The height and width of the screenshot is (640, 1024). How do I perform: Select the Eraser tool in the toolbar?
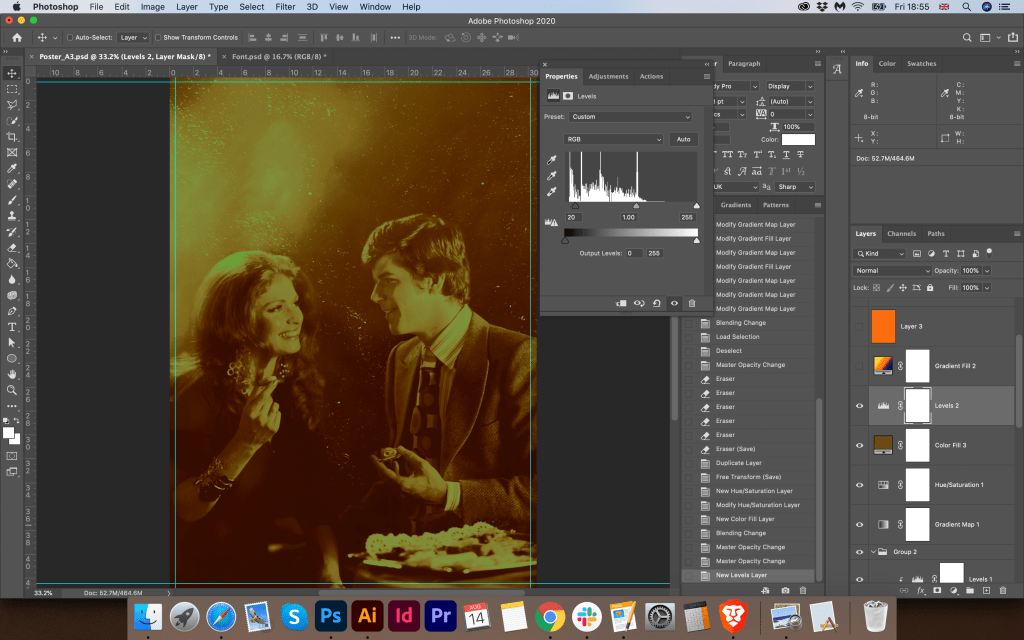pos(12,247)
